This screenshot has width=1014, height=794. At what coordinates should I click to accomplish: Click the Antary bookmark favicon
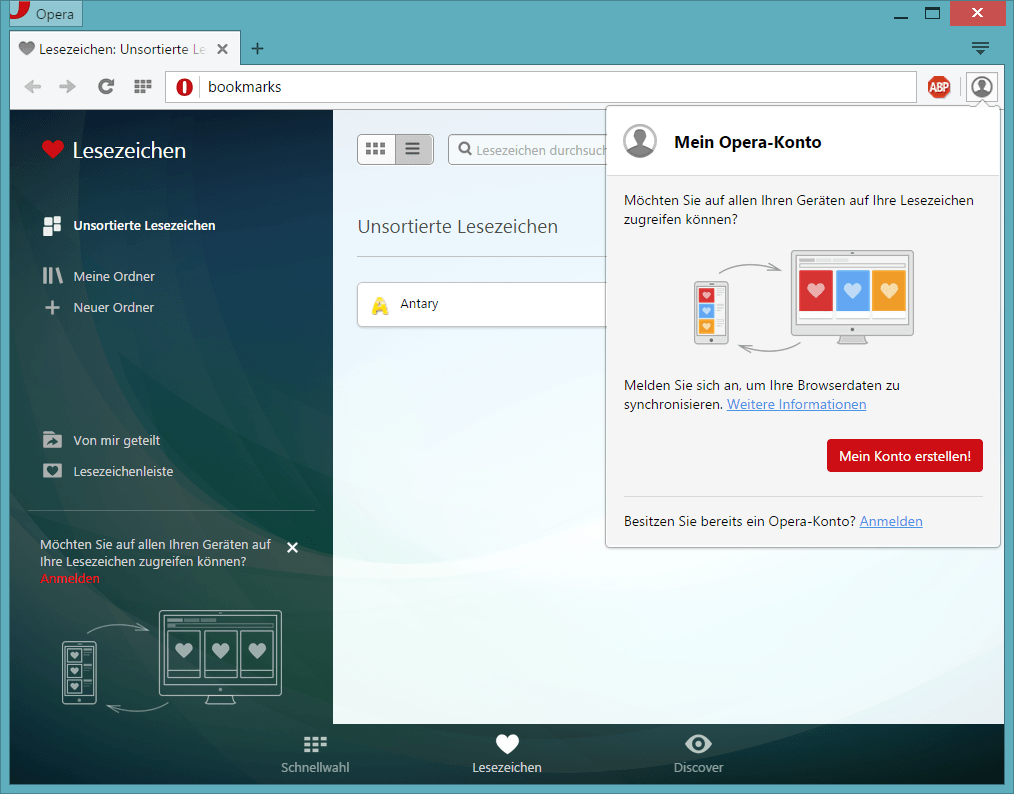(380, 305)
